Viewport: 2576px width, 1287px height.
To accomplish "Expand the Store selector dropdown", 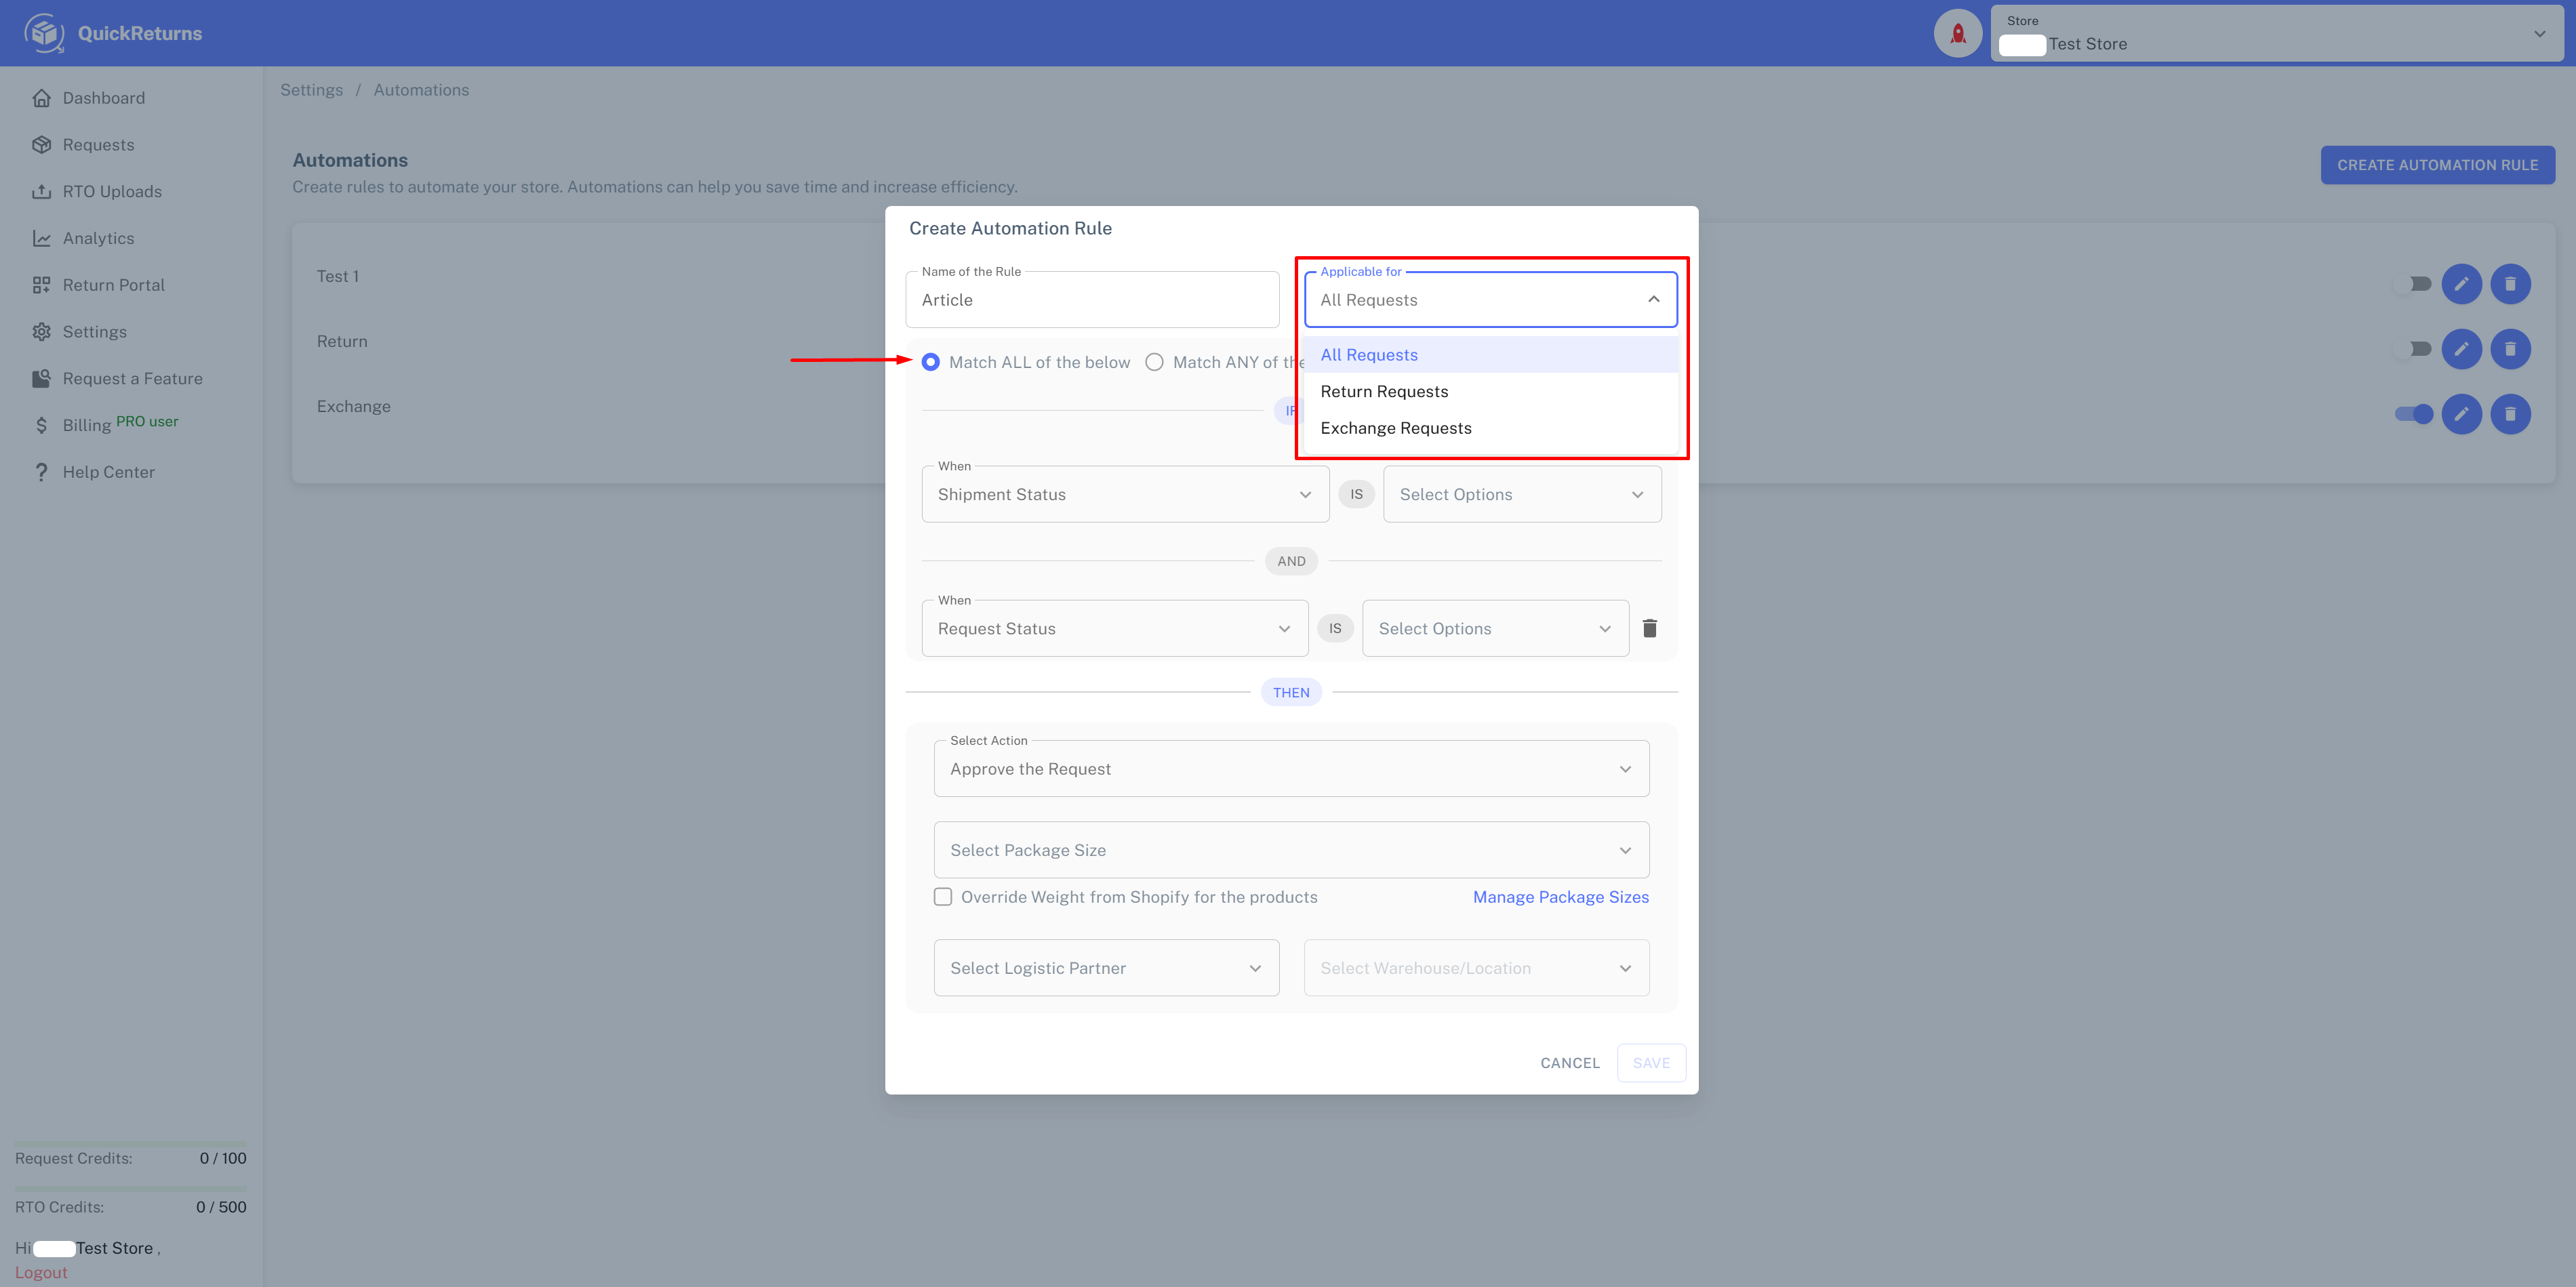I will point(2277,34).
